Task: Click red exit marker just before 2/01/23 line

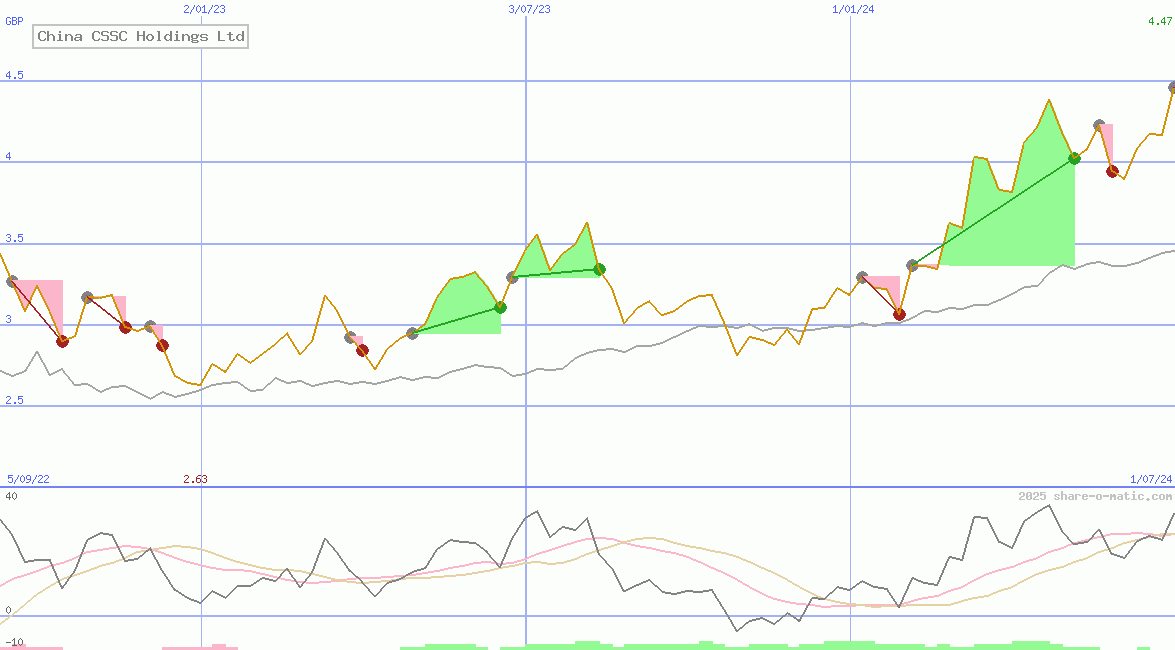Action: (163, 345)
